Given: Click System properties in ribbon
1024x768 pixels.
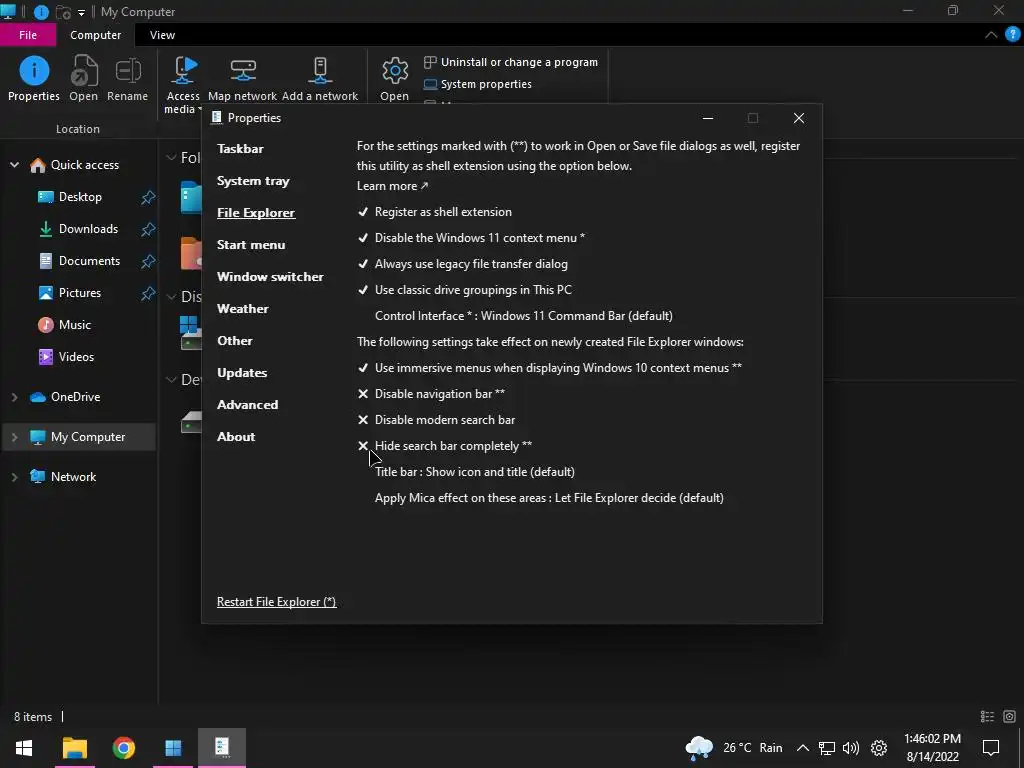Looking at the screenshot, I should tap(478, 84).
